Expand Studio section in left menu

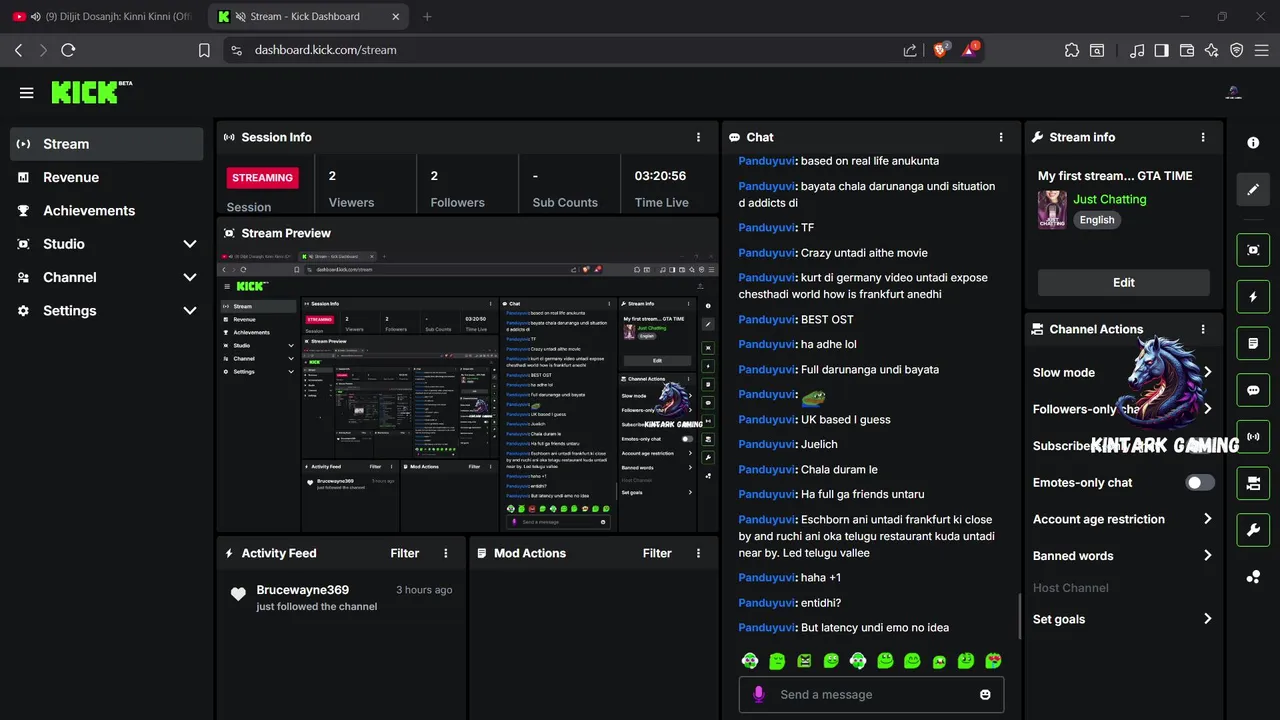tap(190, 244)
